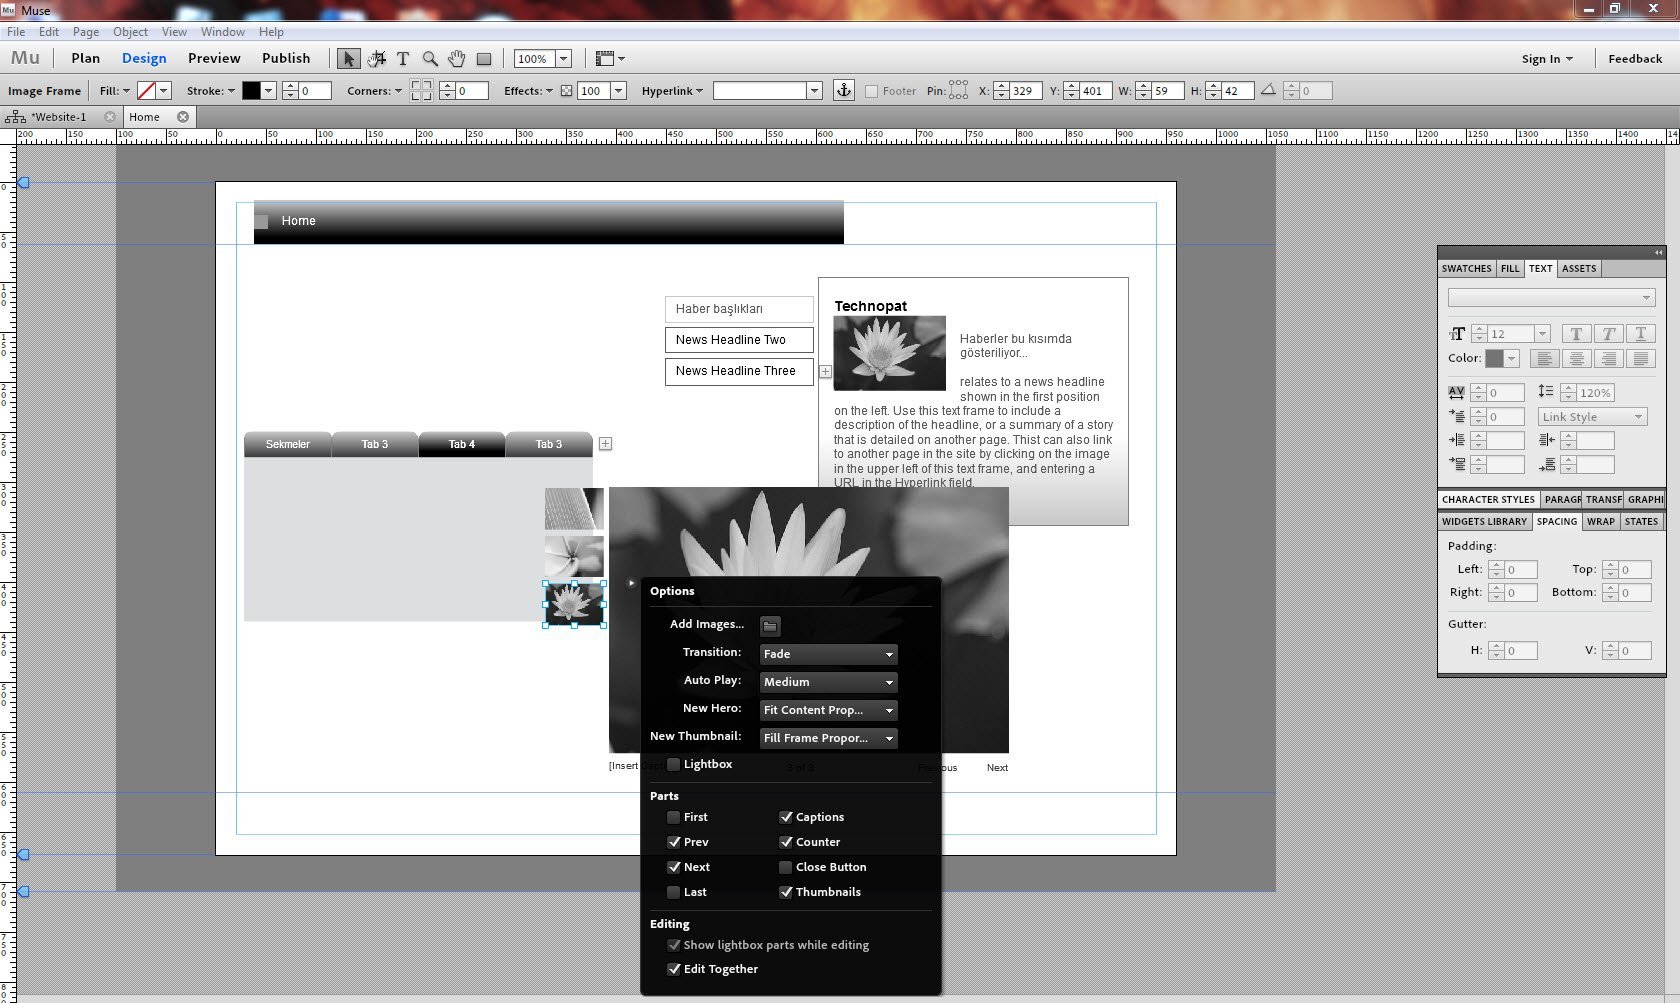Click the rotation angle icon

coord(1268,90)
